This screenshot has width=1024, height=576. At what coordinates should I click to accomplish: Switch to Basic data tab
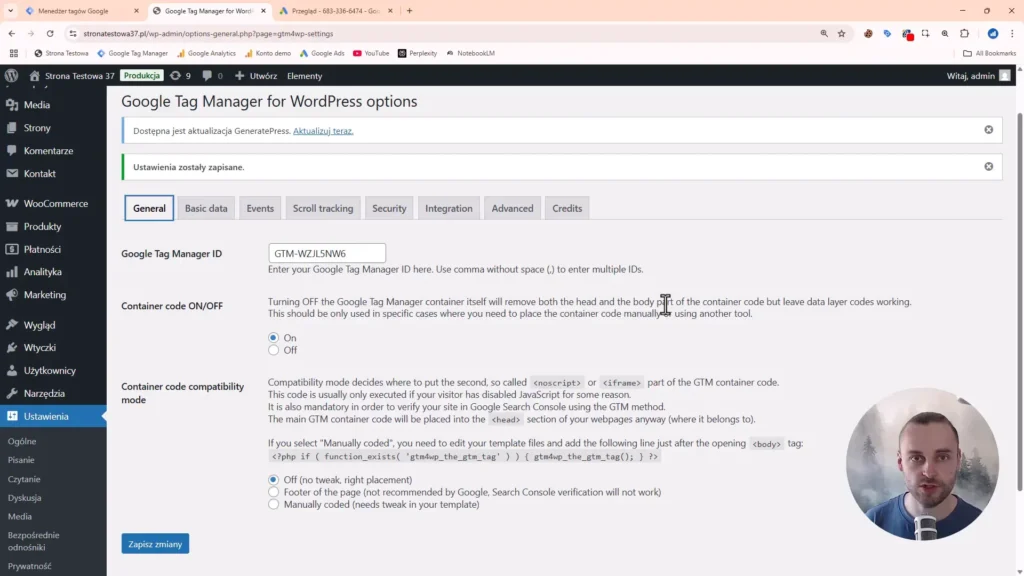206,208
